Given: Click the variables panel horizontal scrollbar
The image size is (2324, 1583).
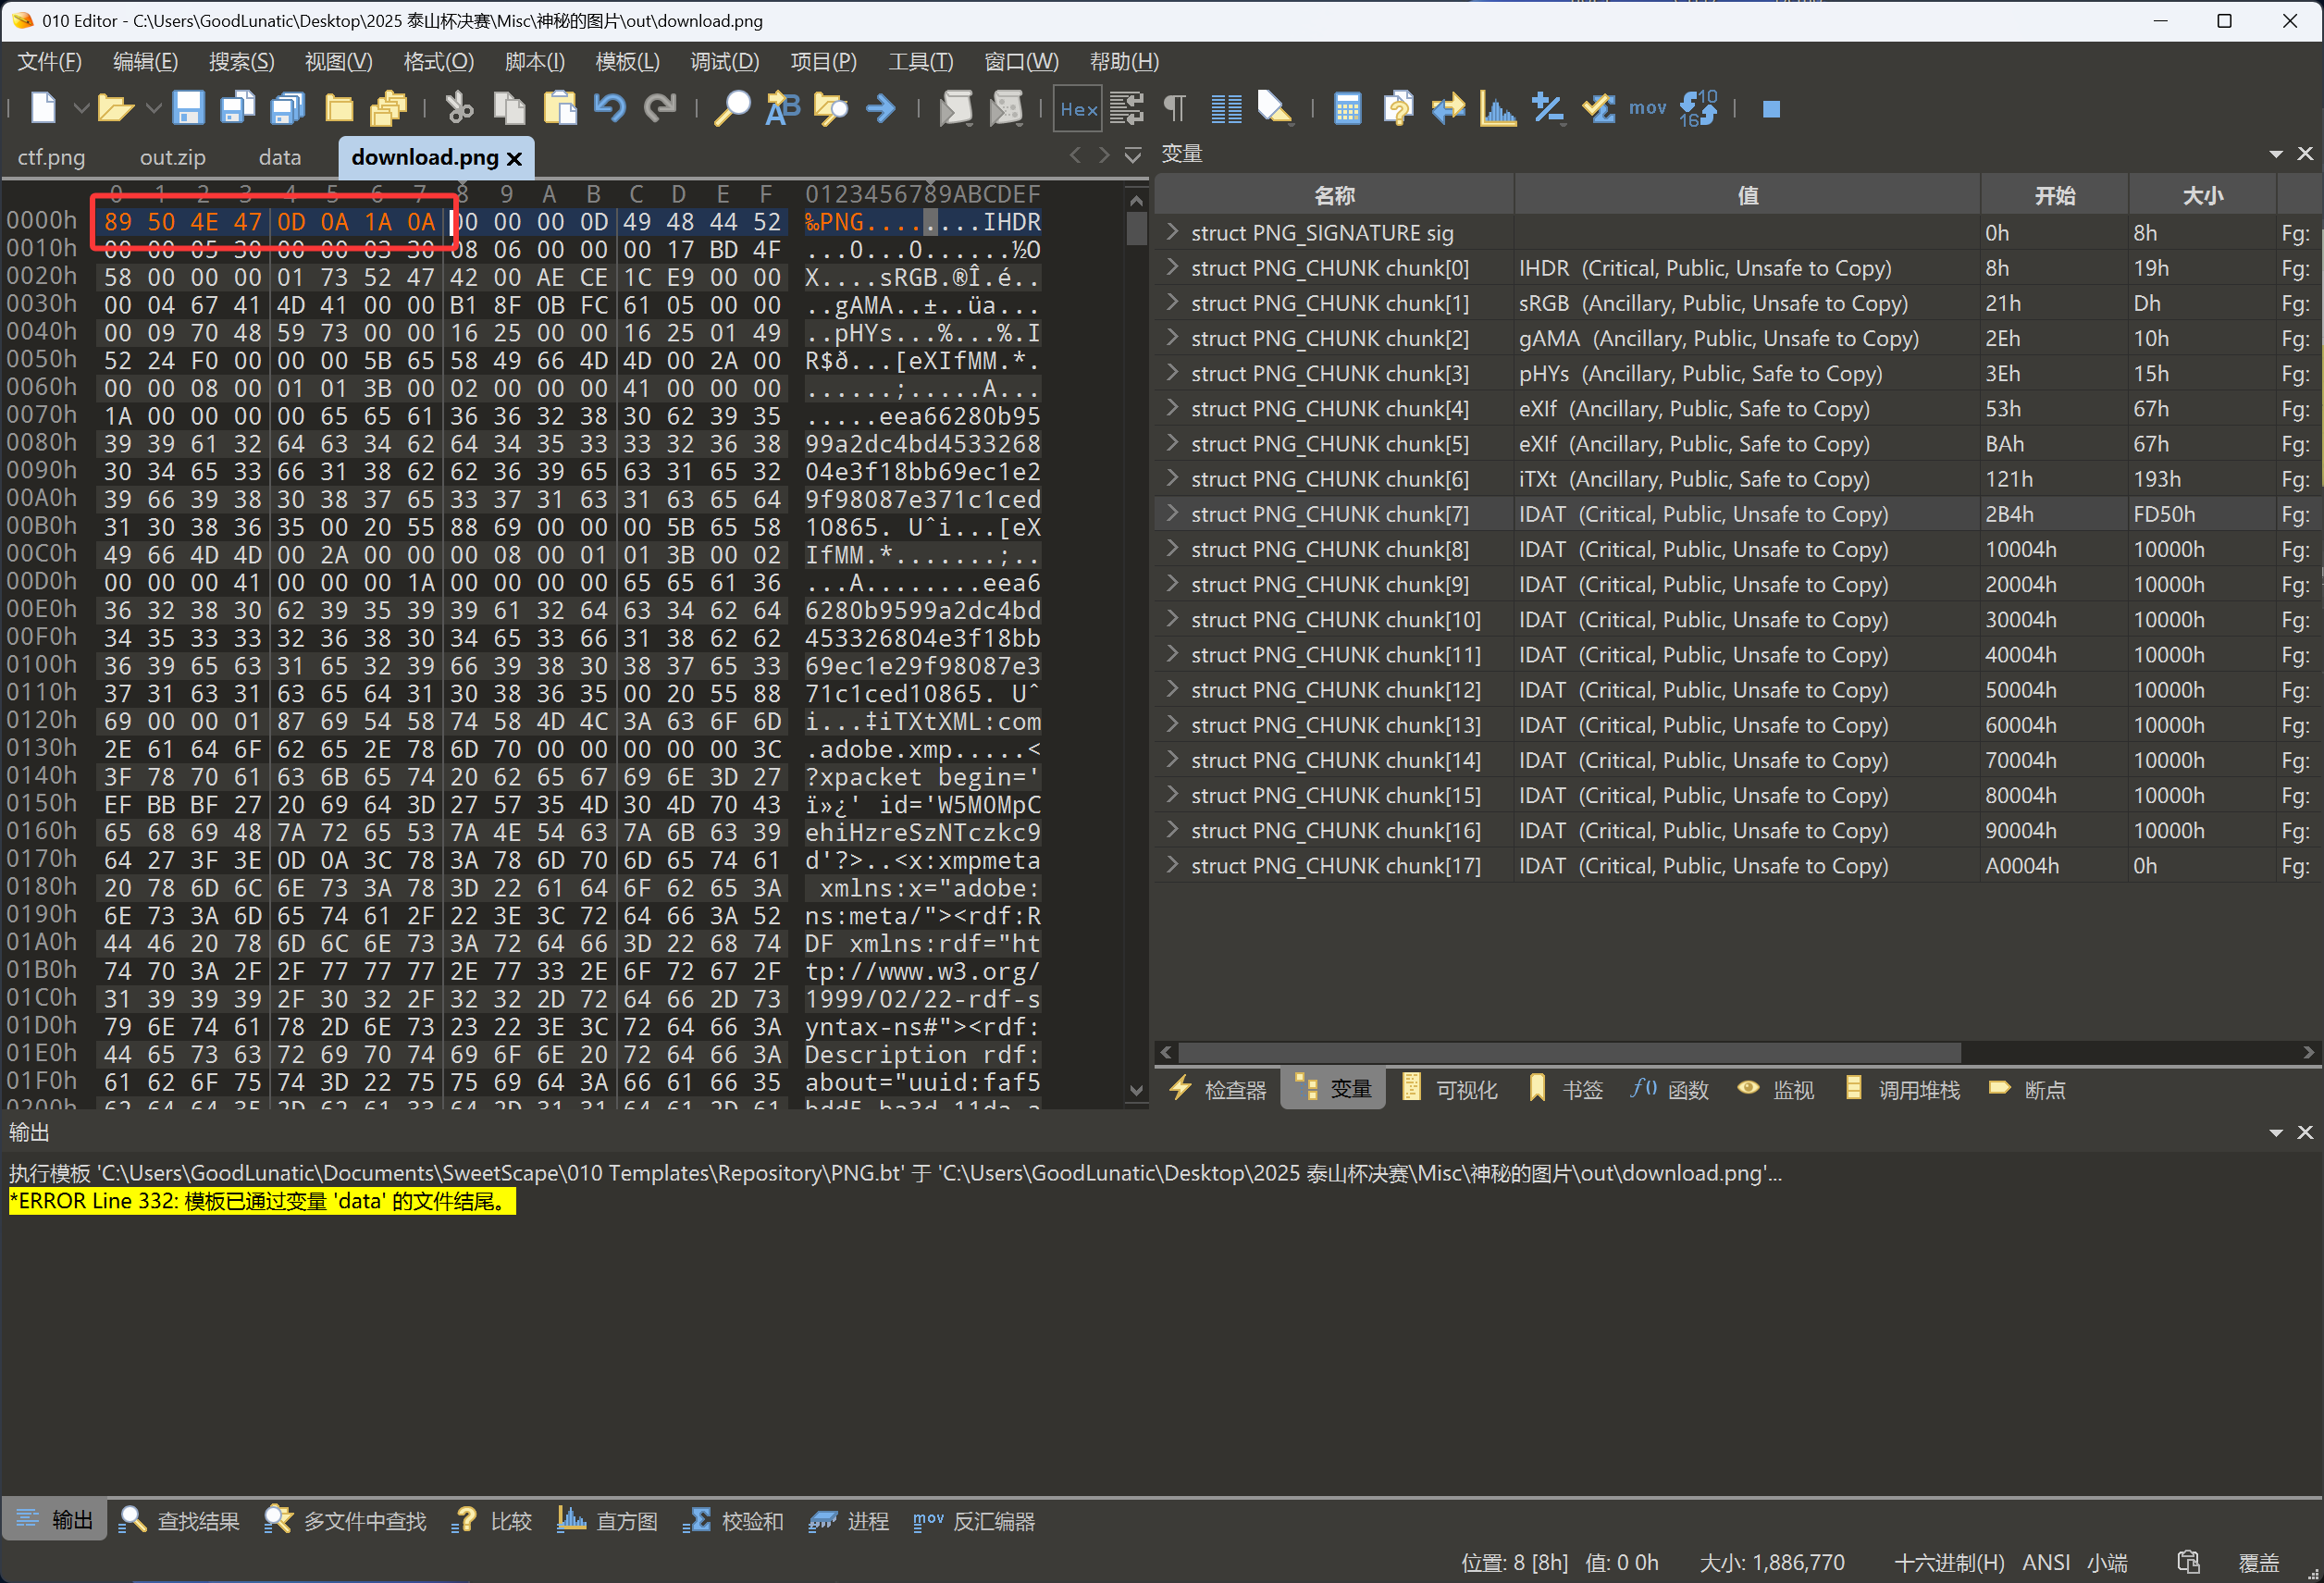Looking at the screenshot, I should 1569,1052.
